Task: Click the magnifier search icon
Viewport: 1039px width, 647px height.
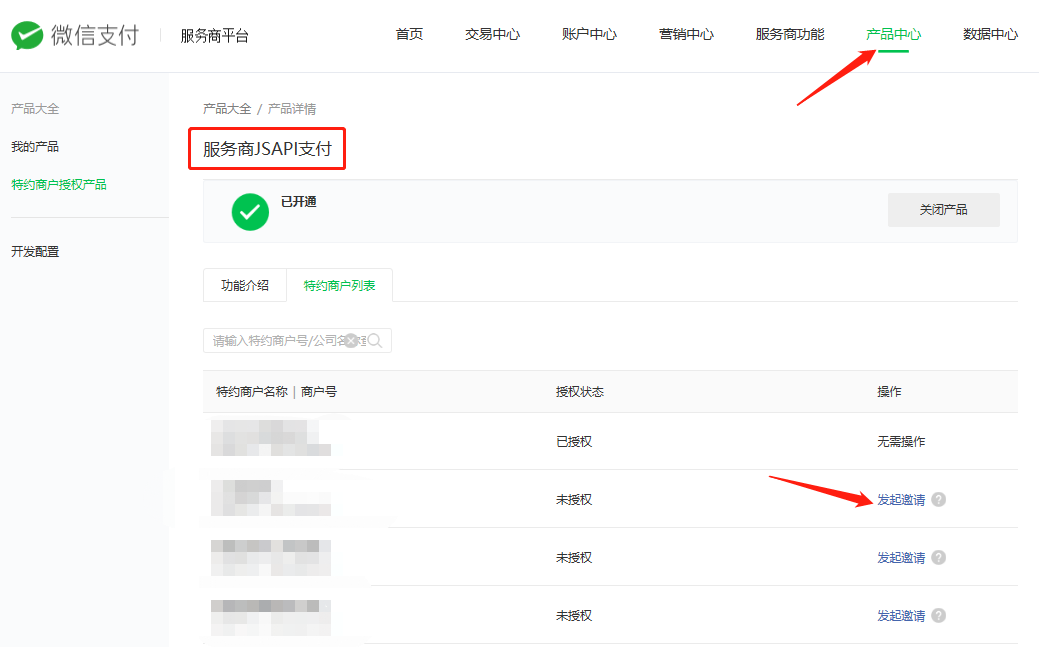Action: pos(374,341)
